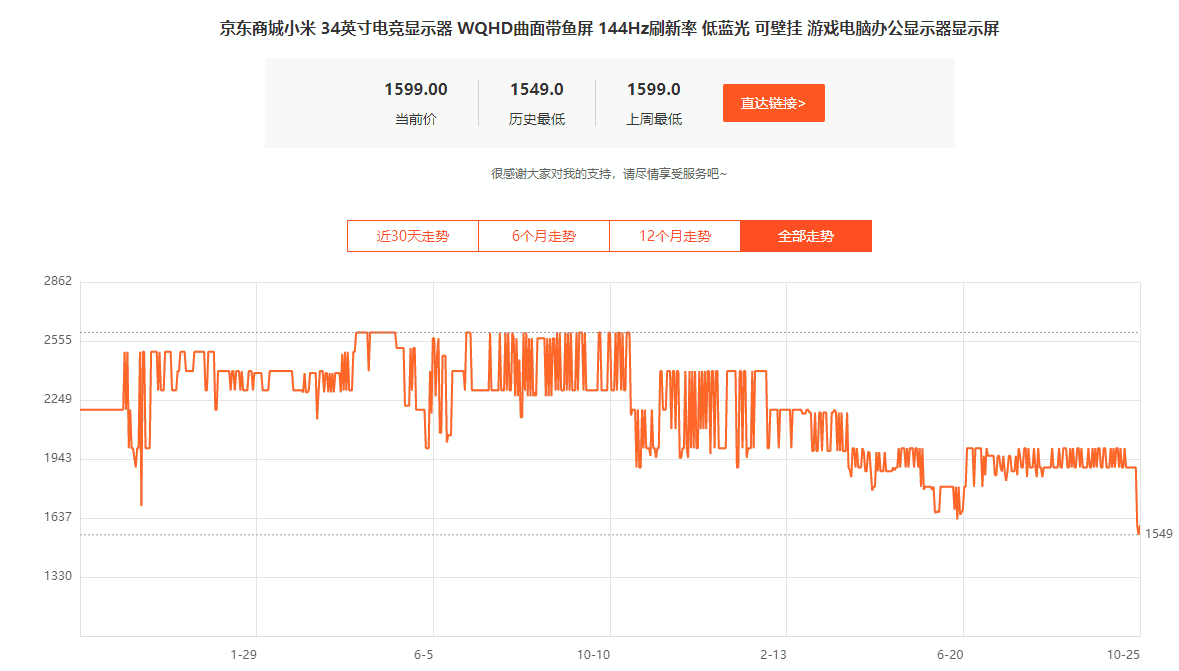Click the 历史最低 label
Image resolution: width=1179 pixels, height=671 pixels.
click(537, 119)
